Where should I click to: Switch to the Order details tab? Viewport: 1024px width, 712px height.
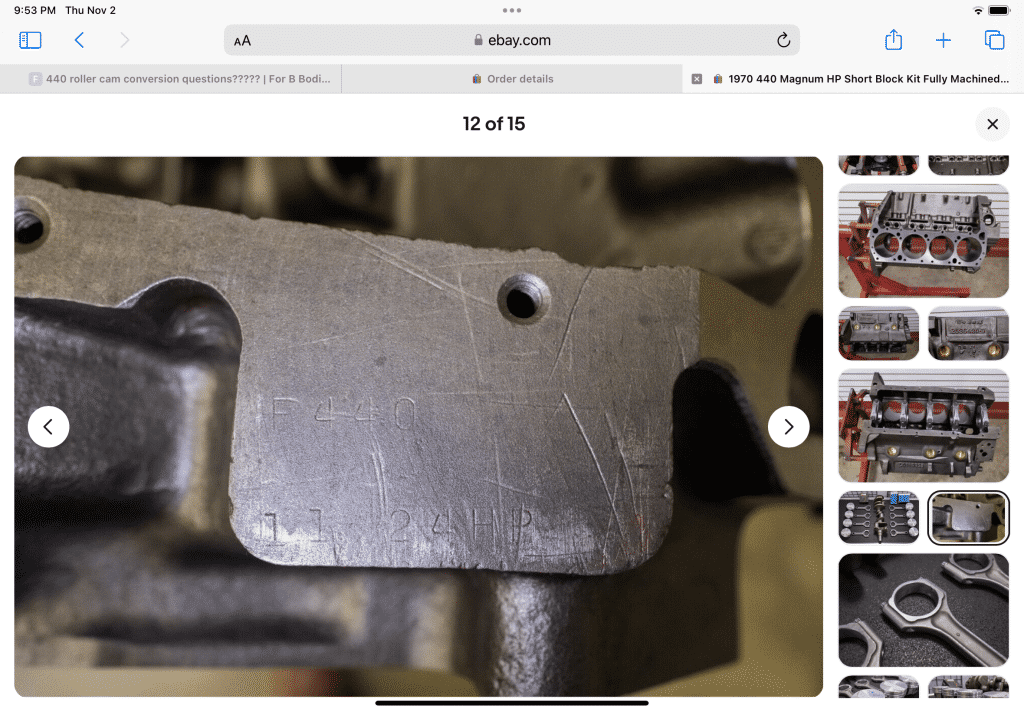[512, 79]
